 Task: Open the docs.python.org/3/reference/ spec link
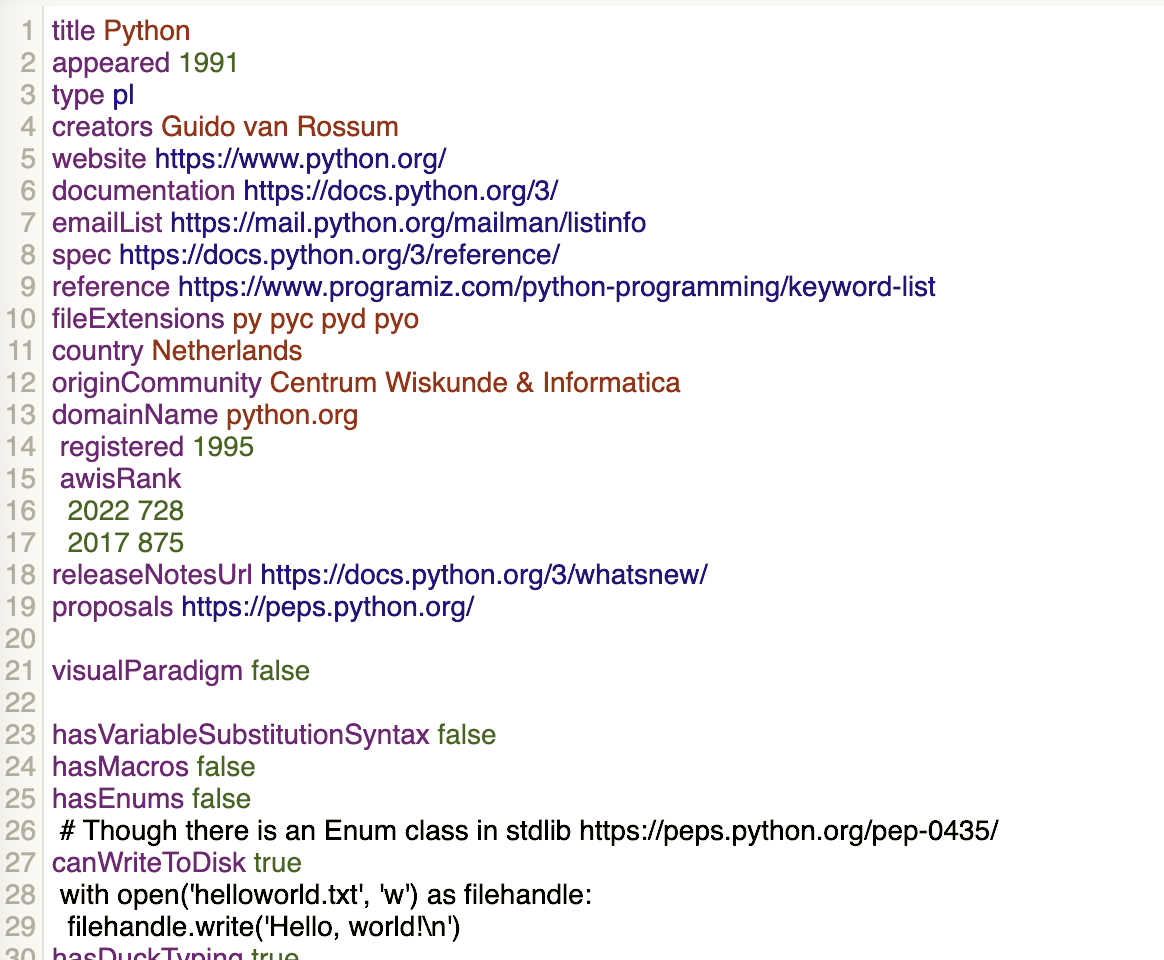point(339,255)
